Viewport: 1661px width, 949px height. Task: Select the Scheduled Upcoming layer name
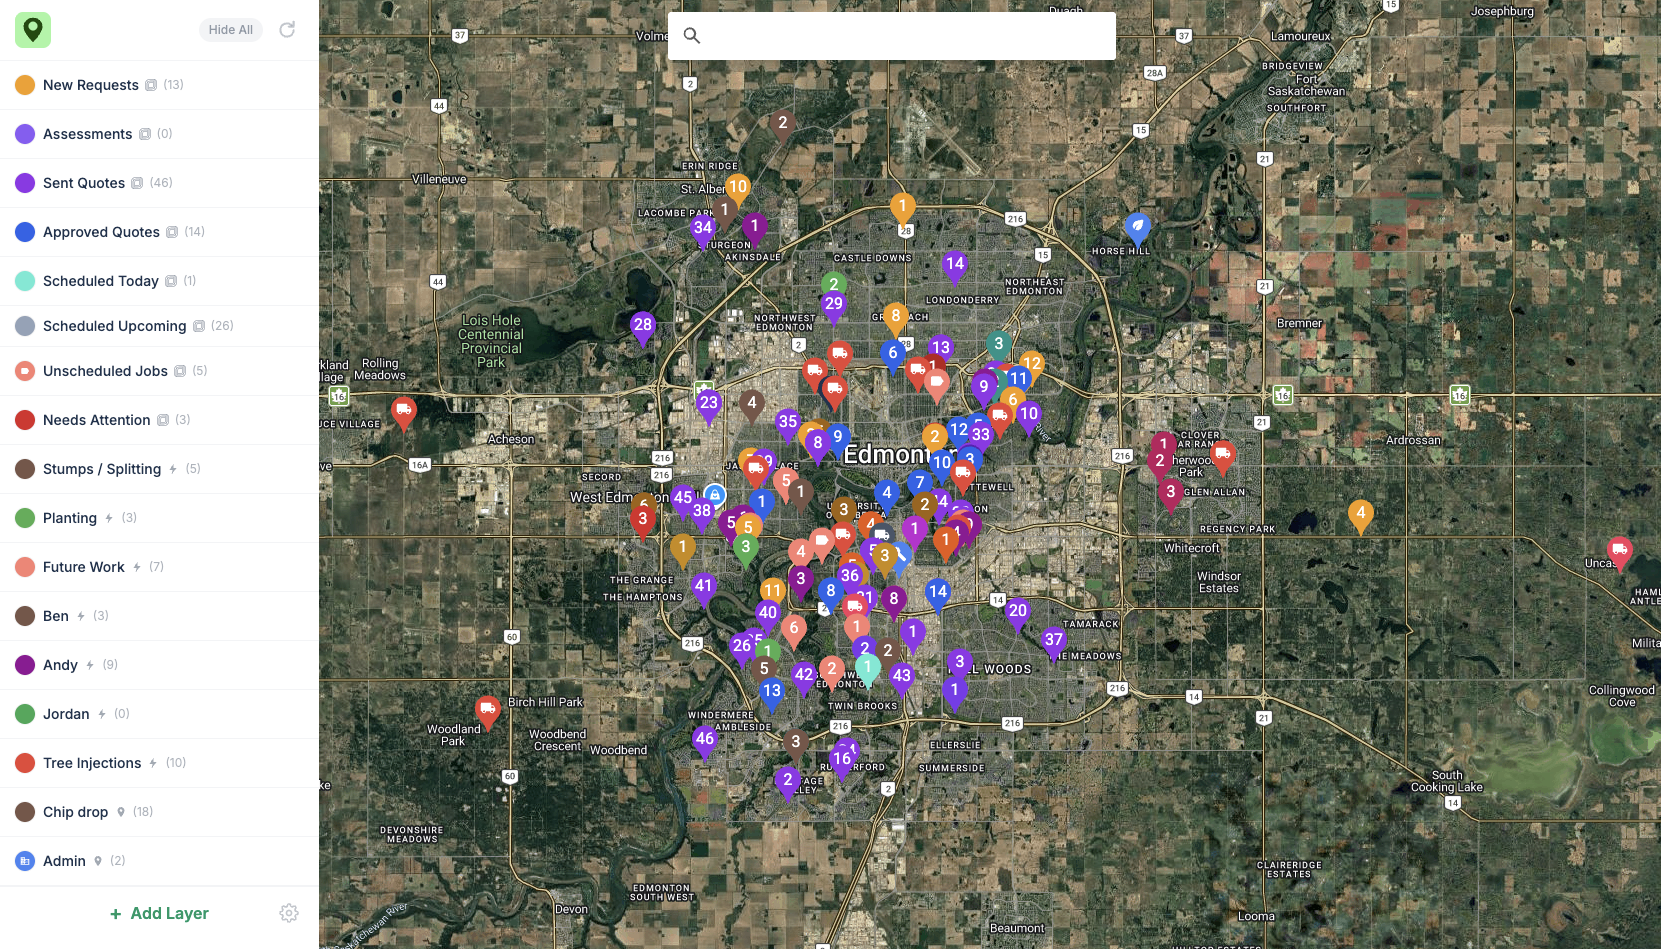pos(114,326)
